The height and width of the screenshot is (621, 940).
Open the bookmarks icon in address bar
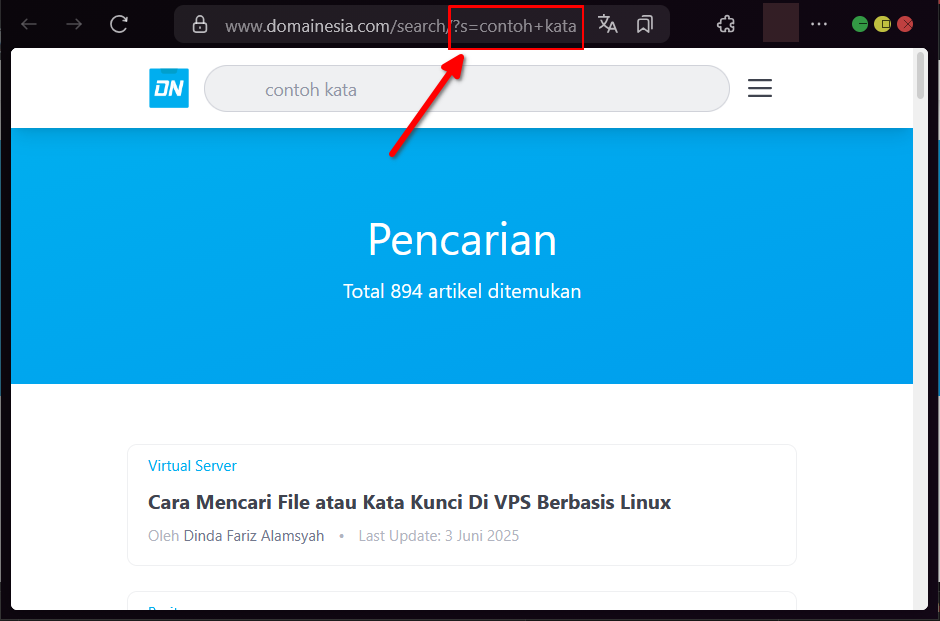pos(645,24)
